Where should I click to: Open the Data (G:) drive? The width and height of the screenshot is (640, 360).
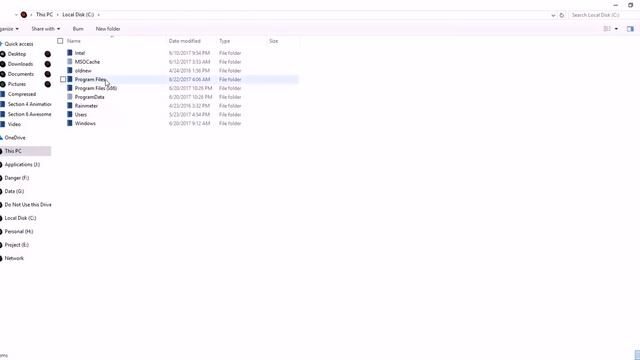(x=14, y=191)
